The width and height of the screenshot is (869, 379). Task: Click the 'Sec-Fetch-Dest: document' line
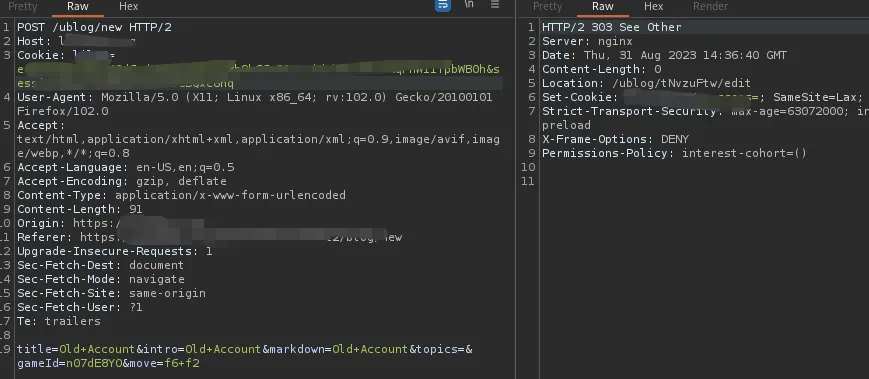point(100,265)
